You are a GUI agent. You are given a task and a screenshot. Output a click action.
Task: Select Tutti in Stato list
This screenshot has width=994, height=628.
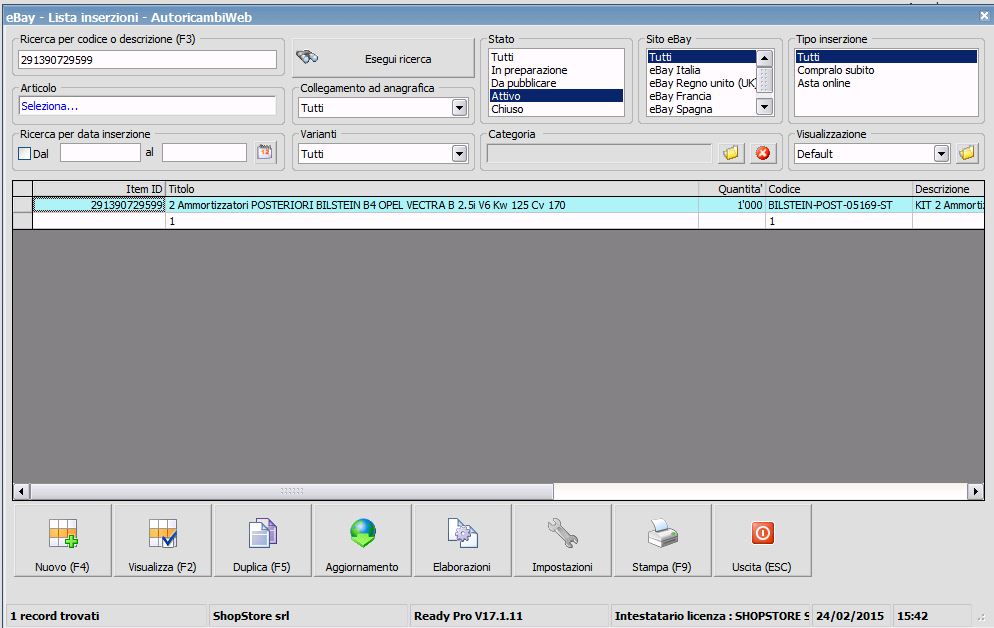coord(556,57)
